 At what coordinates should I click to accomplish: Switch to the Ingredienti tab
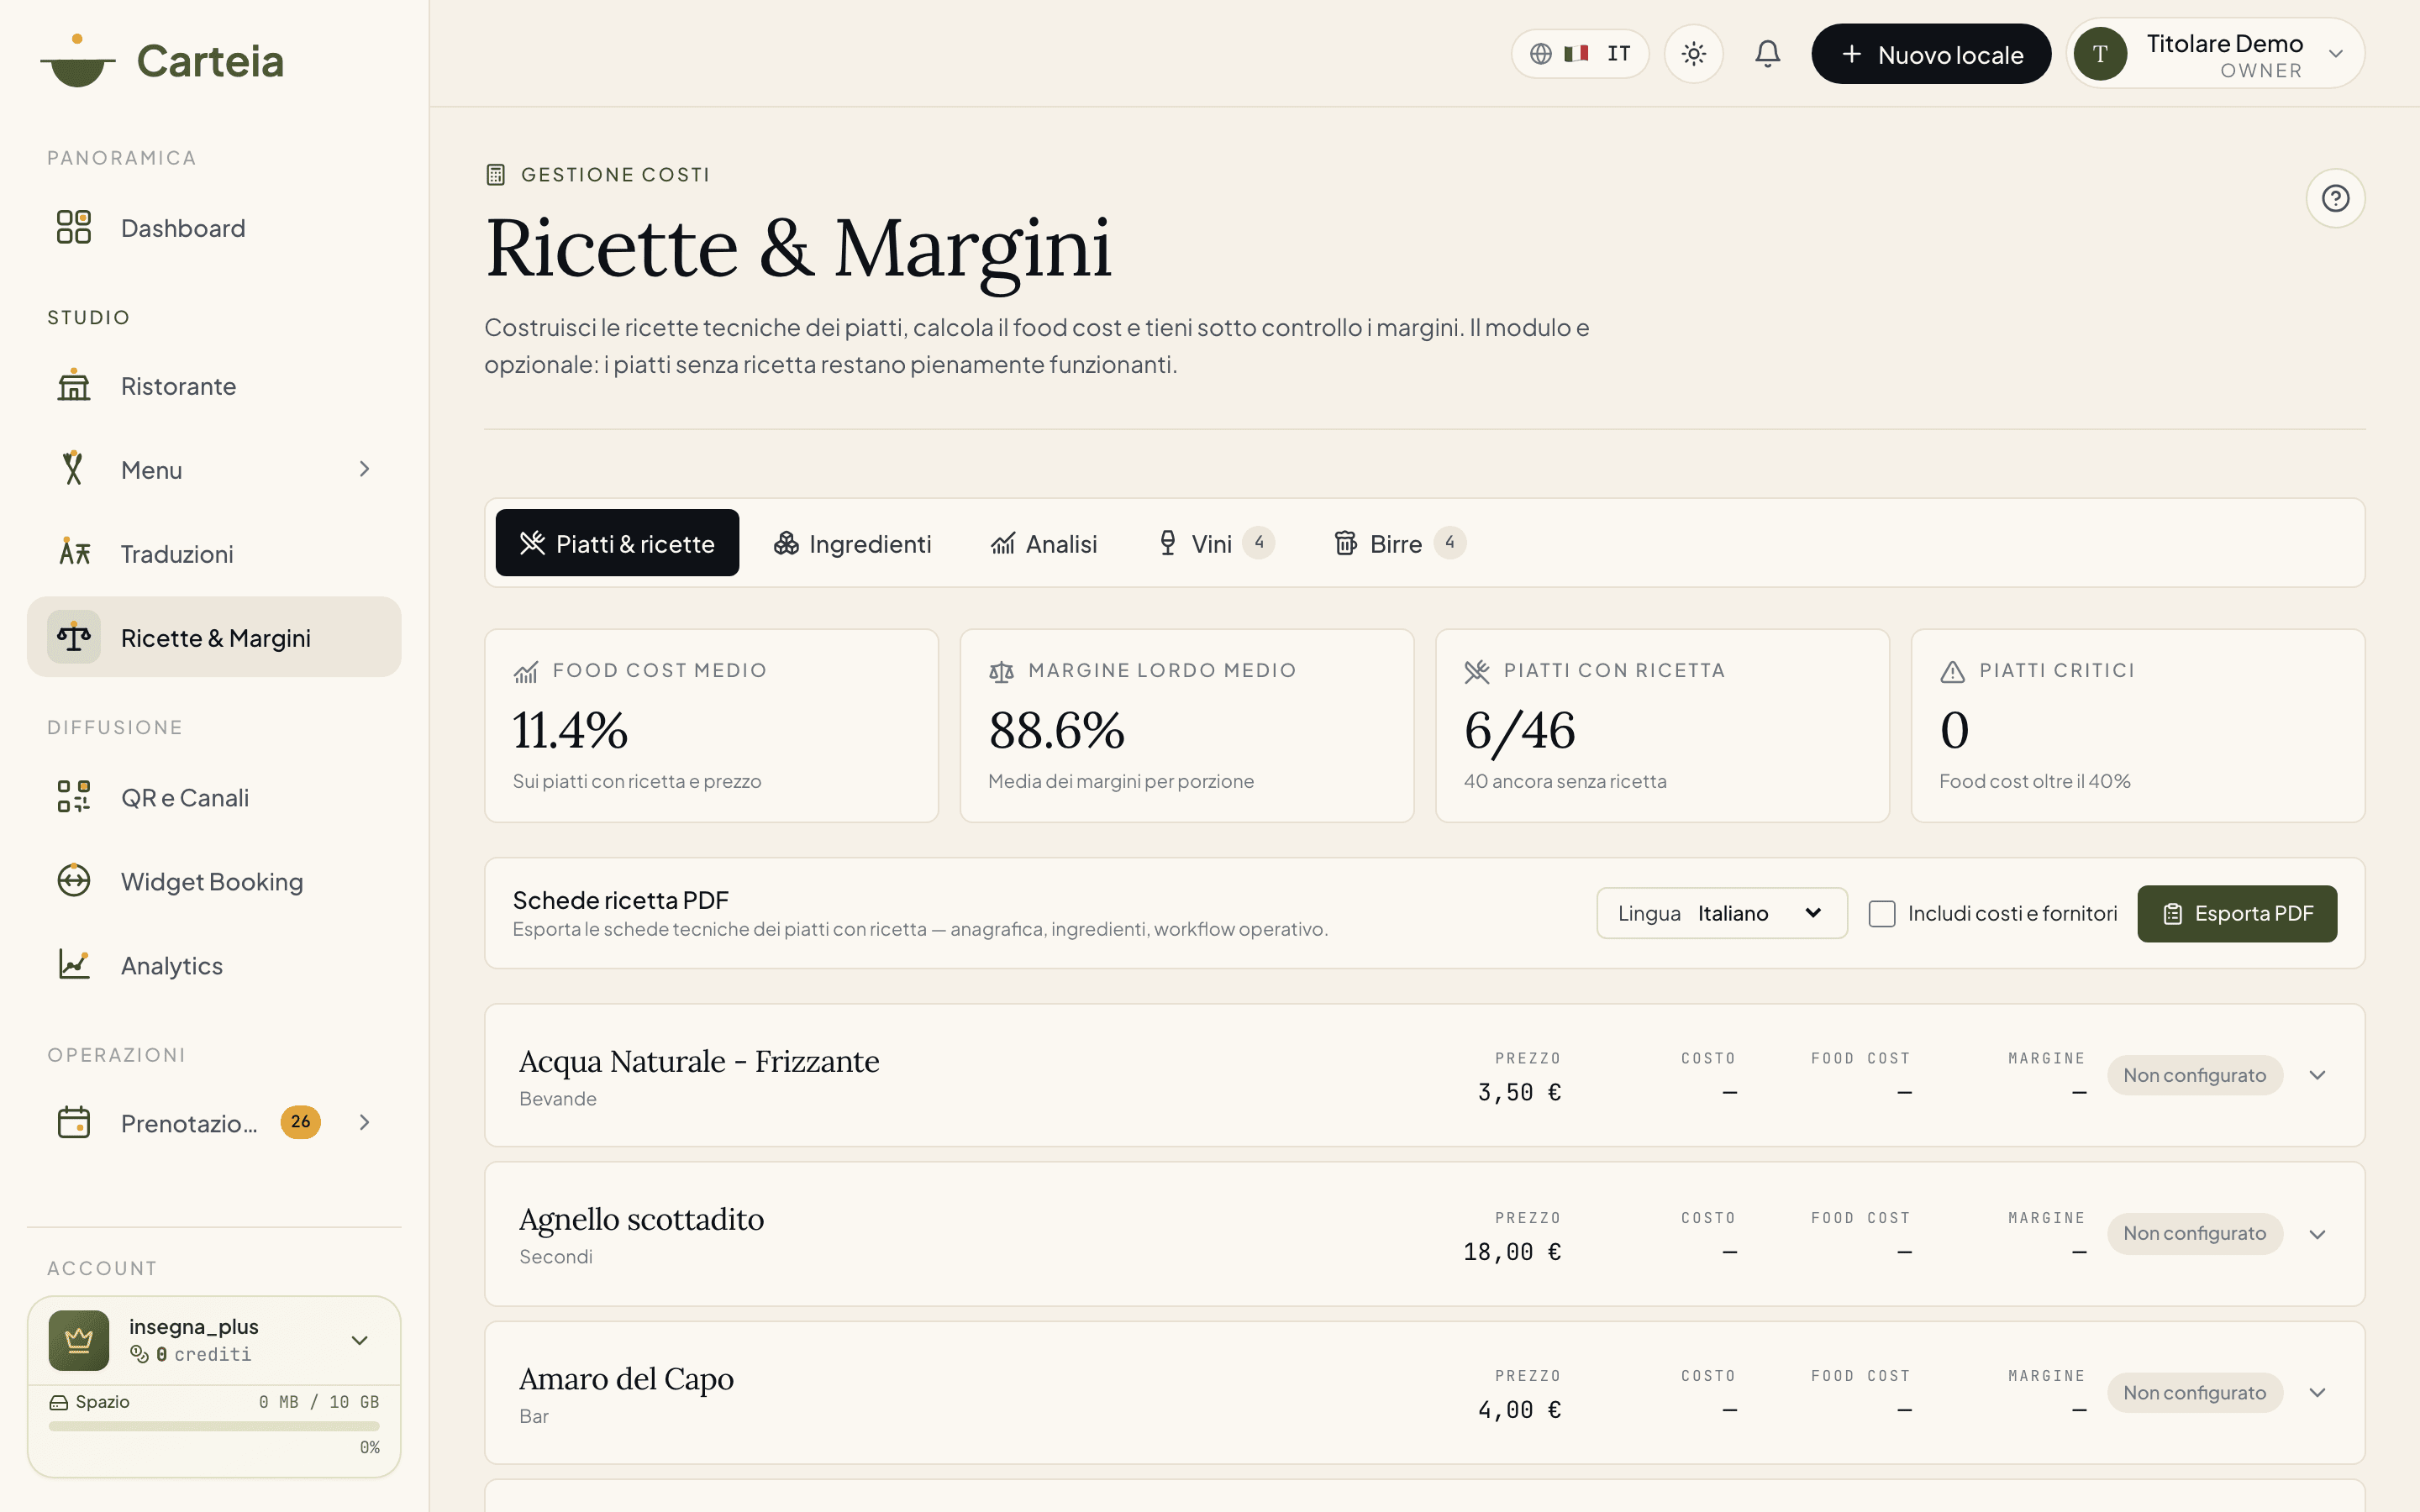852,543
